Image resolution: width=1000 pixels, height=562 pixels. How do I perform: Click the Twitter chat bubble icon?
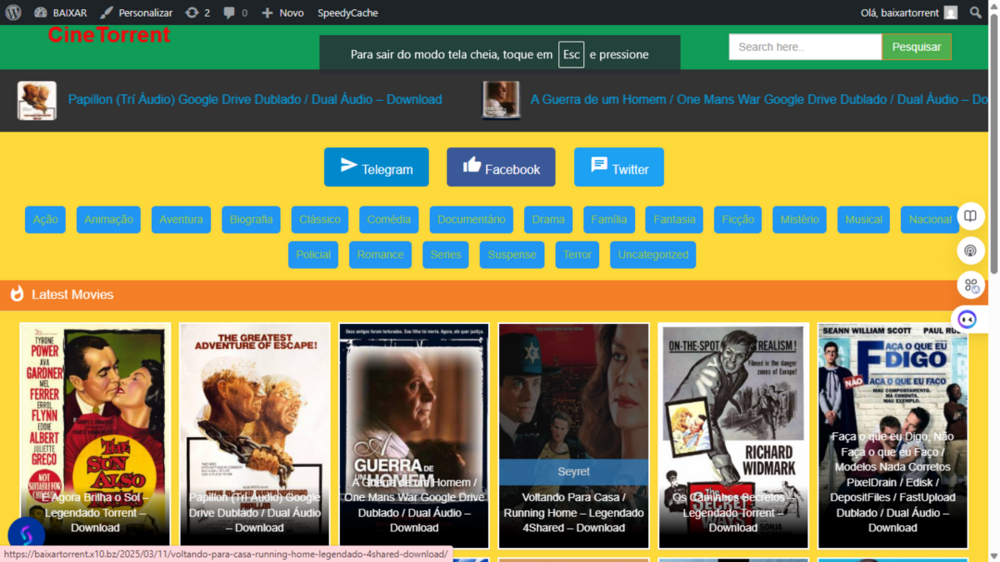[x=599, y=165]
